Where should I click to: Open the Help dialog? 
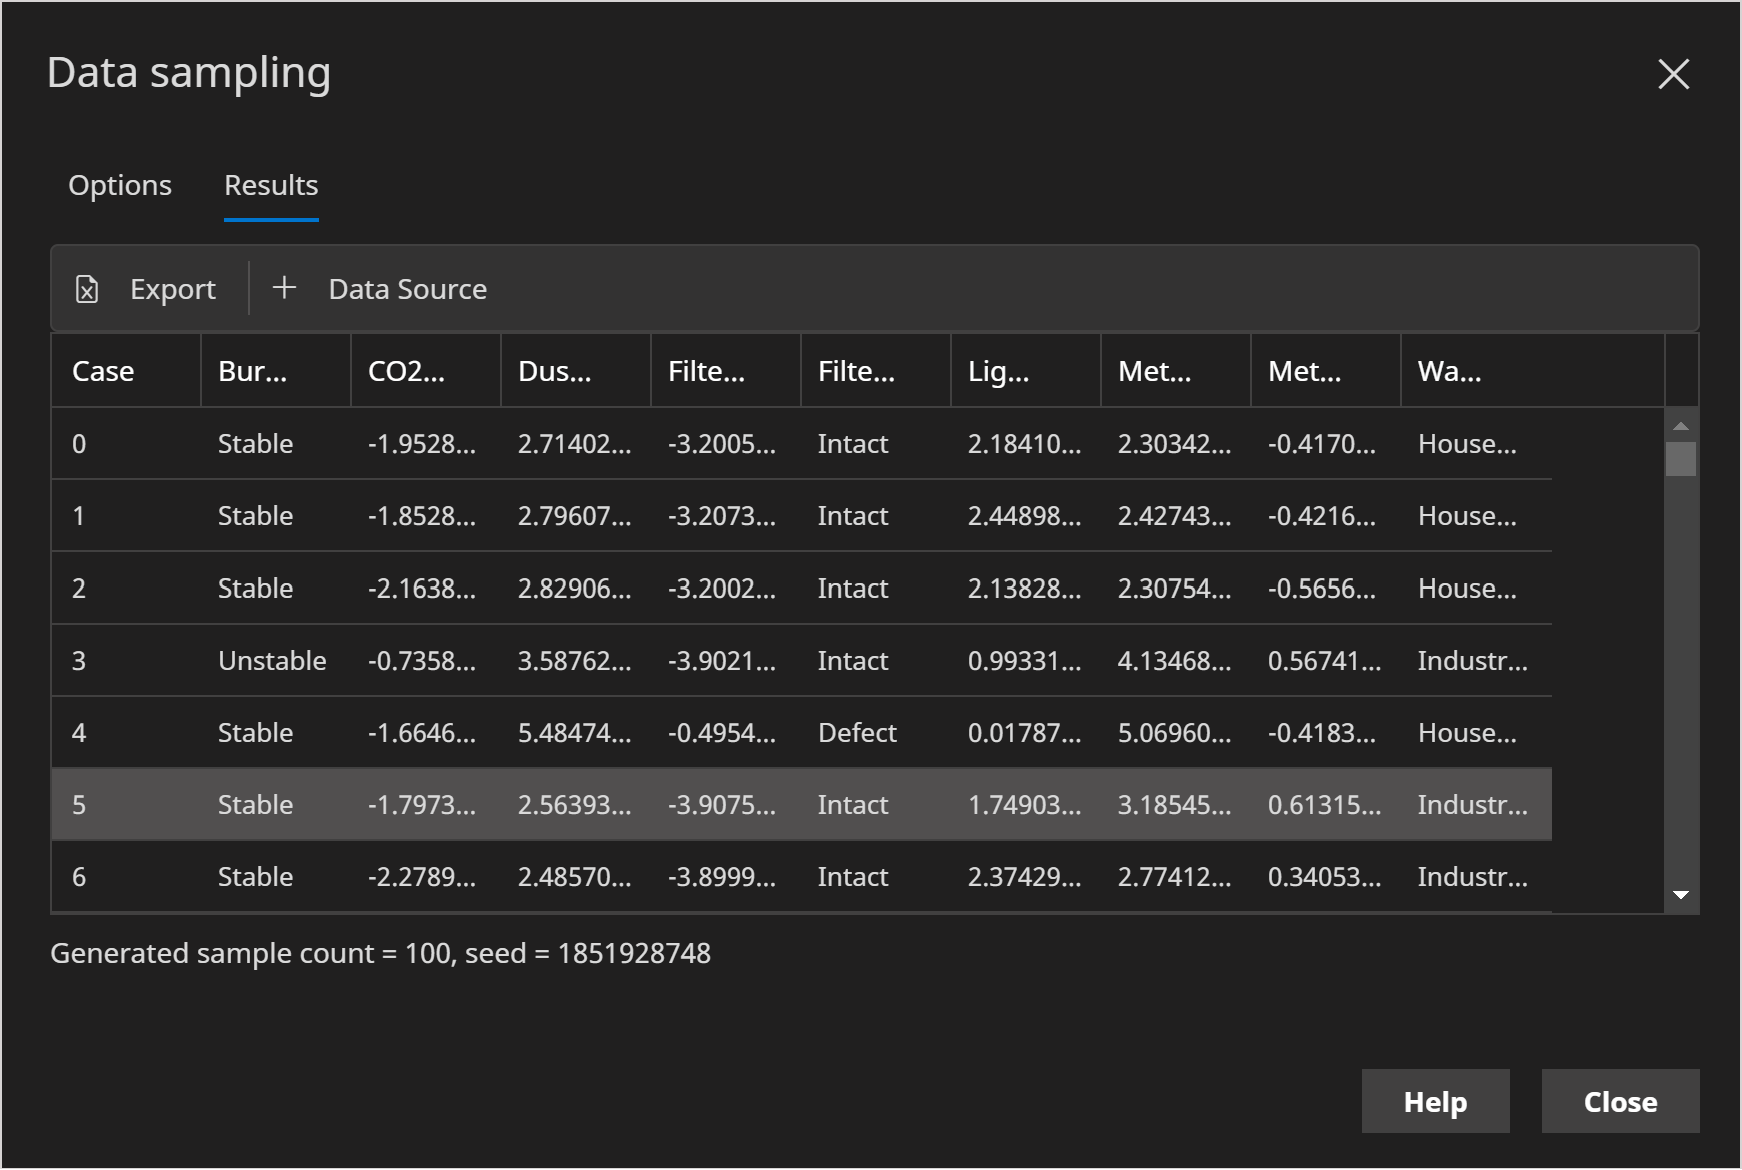click(x=1435, y=1101)
